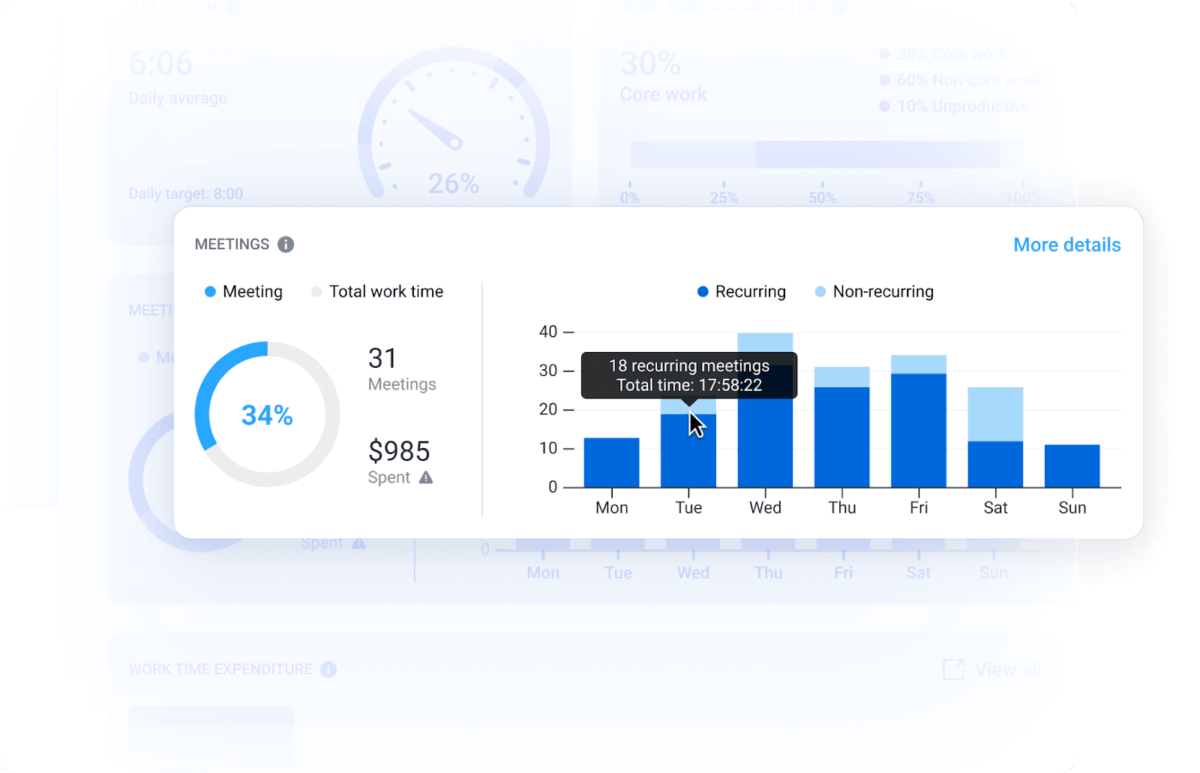Open the info icon near UTILIZATION

[232, 8]
